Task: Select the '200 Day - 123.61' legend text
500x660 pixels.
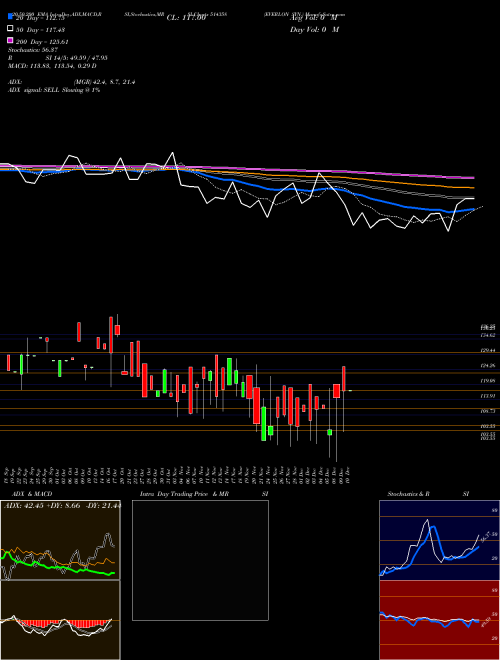Action: [x=42, y=42]
